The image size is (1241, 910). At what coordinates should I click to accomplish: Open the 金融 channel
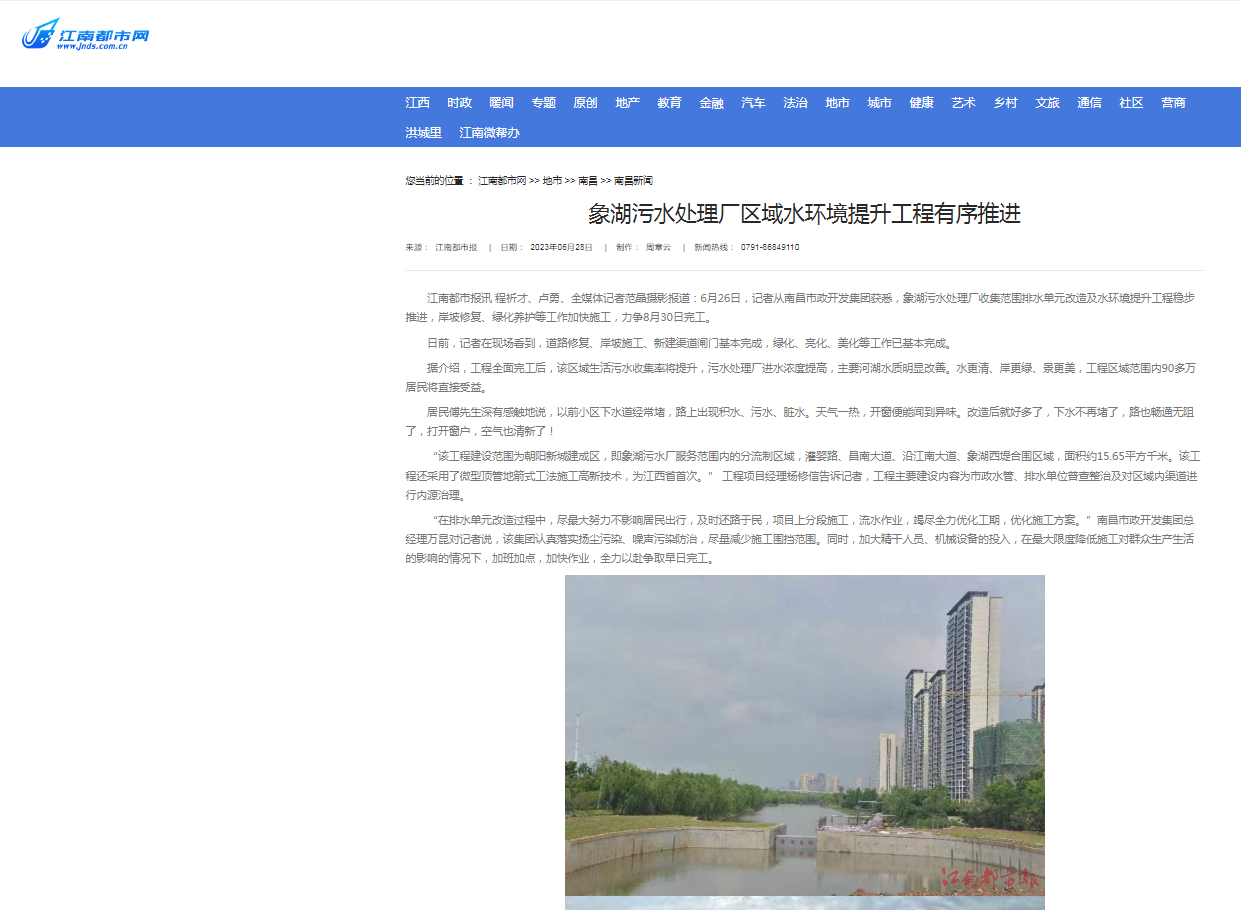[711, 103]
